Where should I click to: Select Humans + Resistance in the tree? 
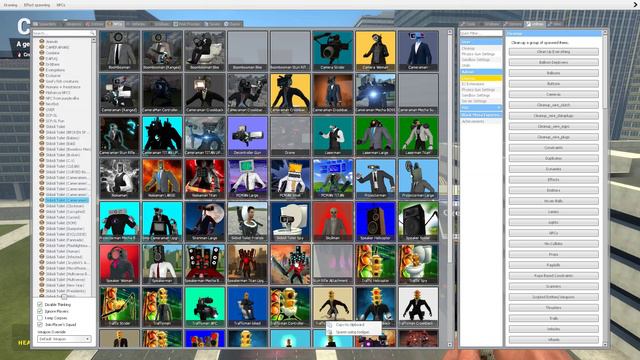coord(63,87)
